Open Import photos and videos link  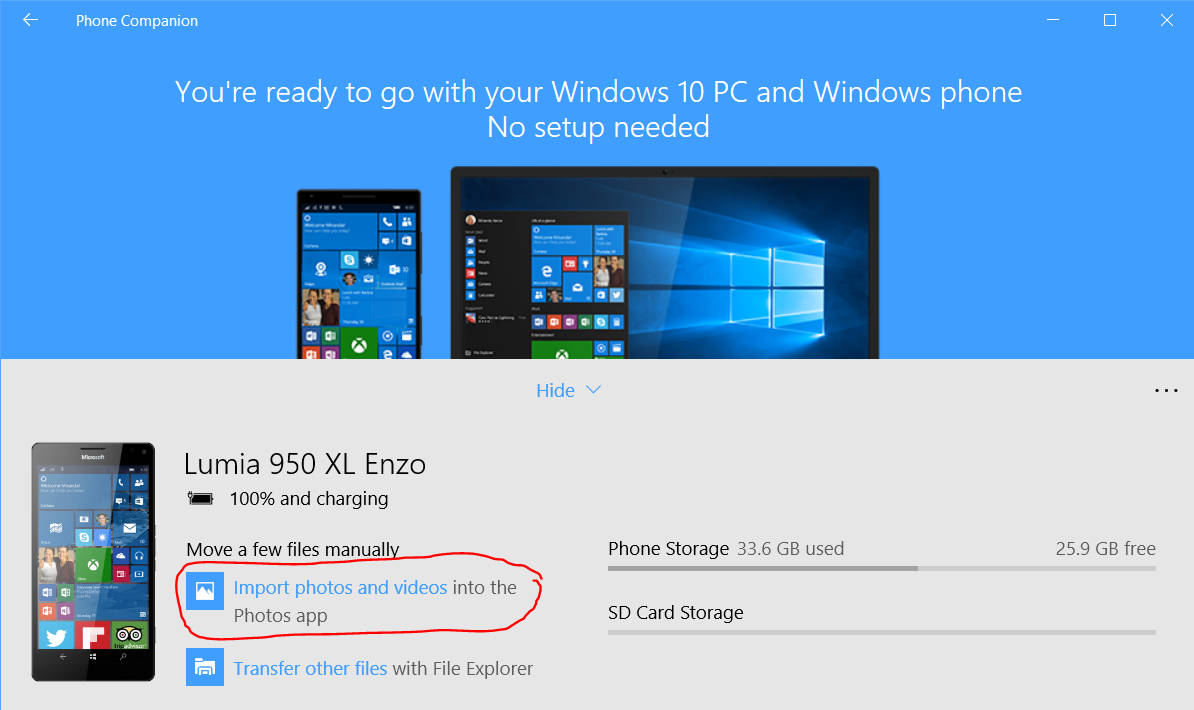pyautogui.click(x=340, y=588)
